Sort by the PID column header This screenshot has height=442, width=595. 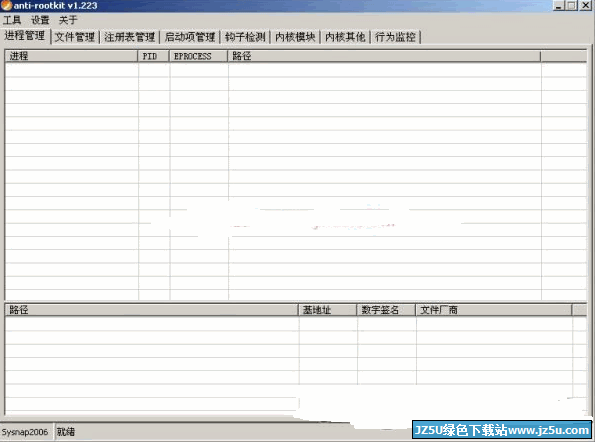[x=153, y=56]
